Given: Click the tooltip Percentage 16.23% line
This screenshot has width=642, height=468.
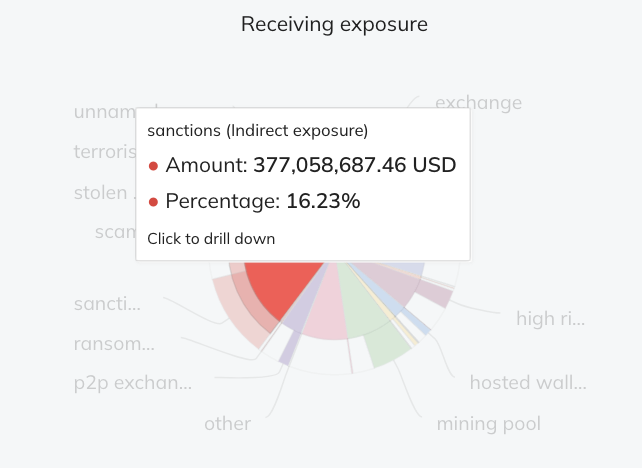Looking at the screenshot, I should click(262, 201).
